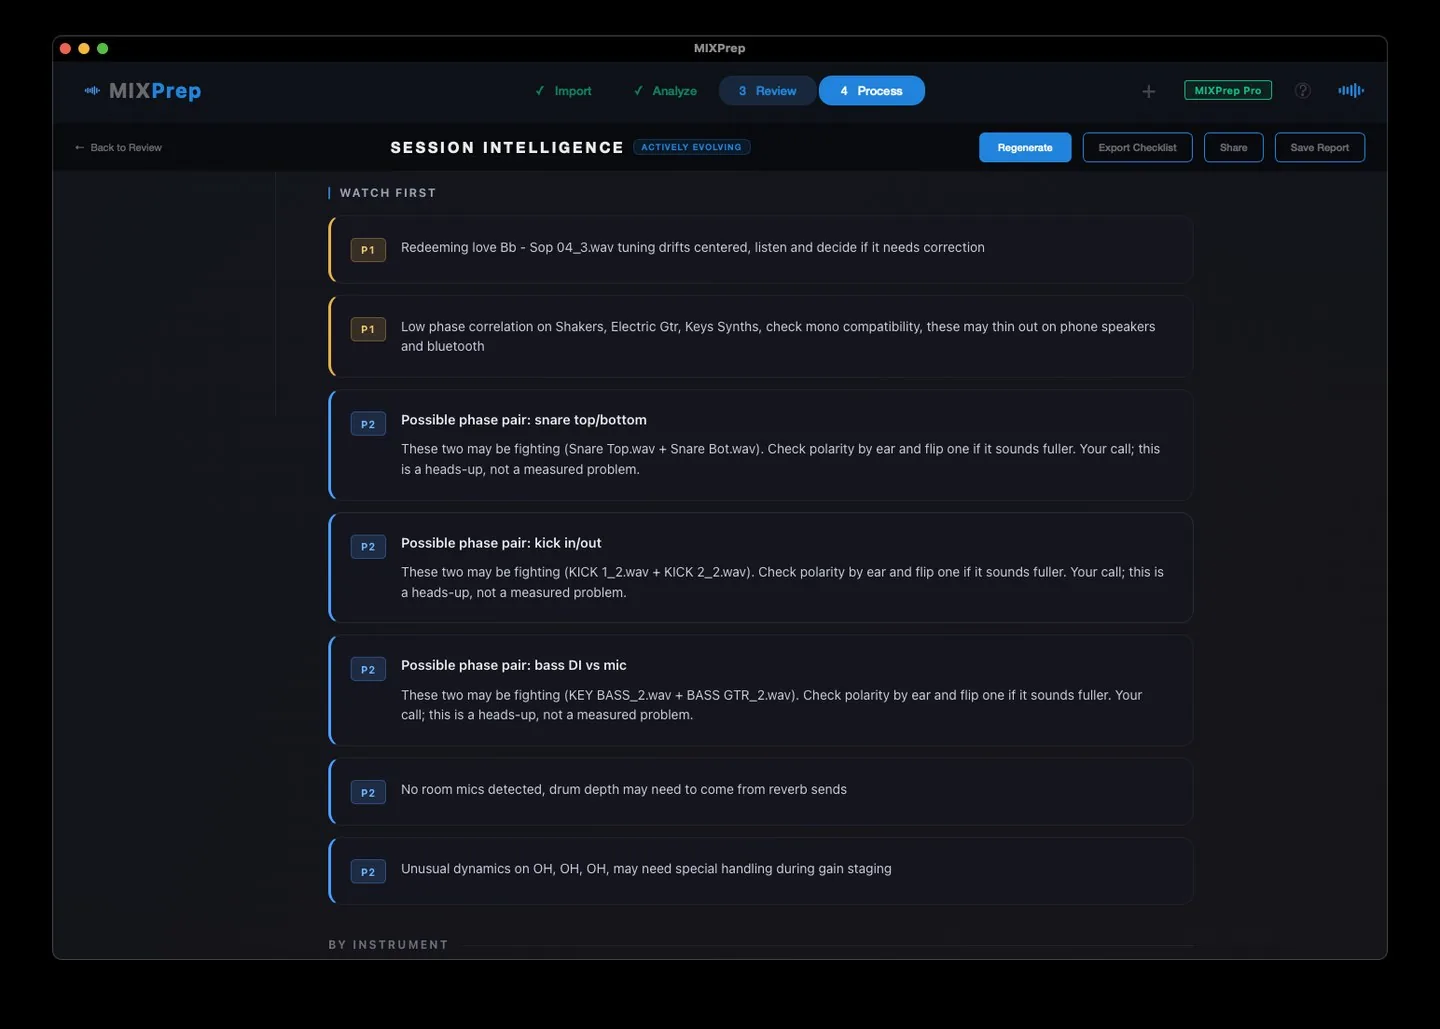Zoom the window with green button
Viewport: 1440px width, 1029px height.
102,48
